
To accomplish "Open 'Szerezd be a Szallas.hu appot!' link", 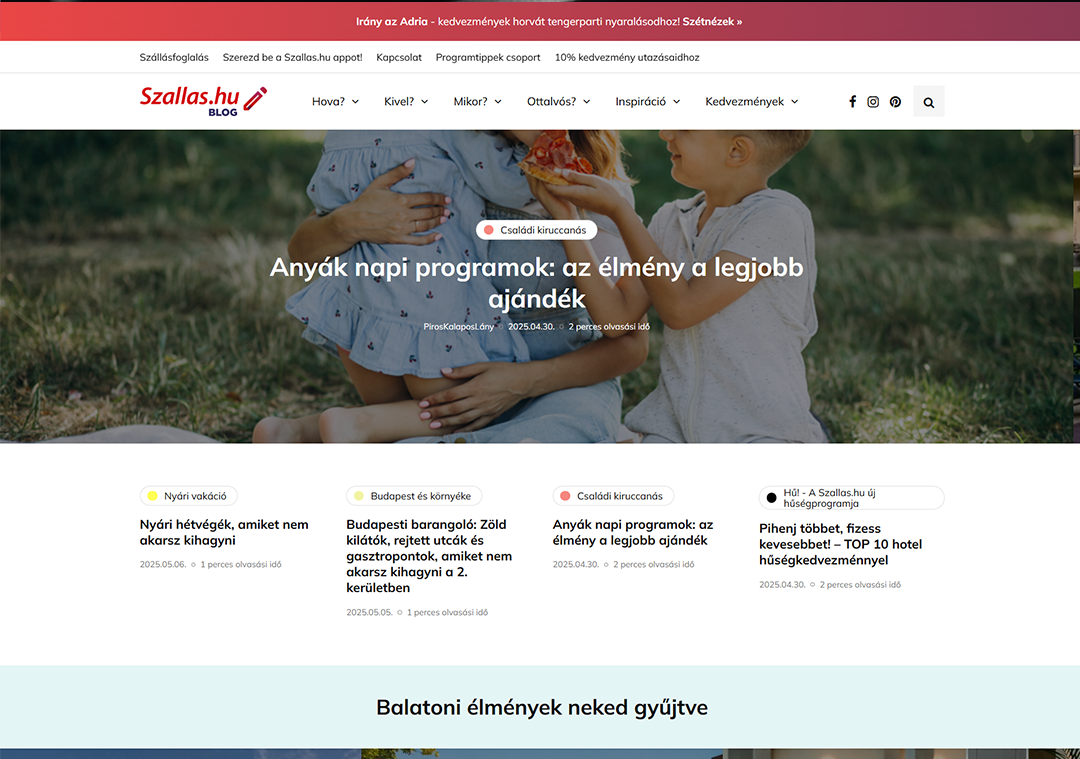I will point(293,57).
